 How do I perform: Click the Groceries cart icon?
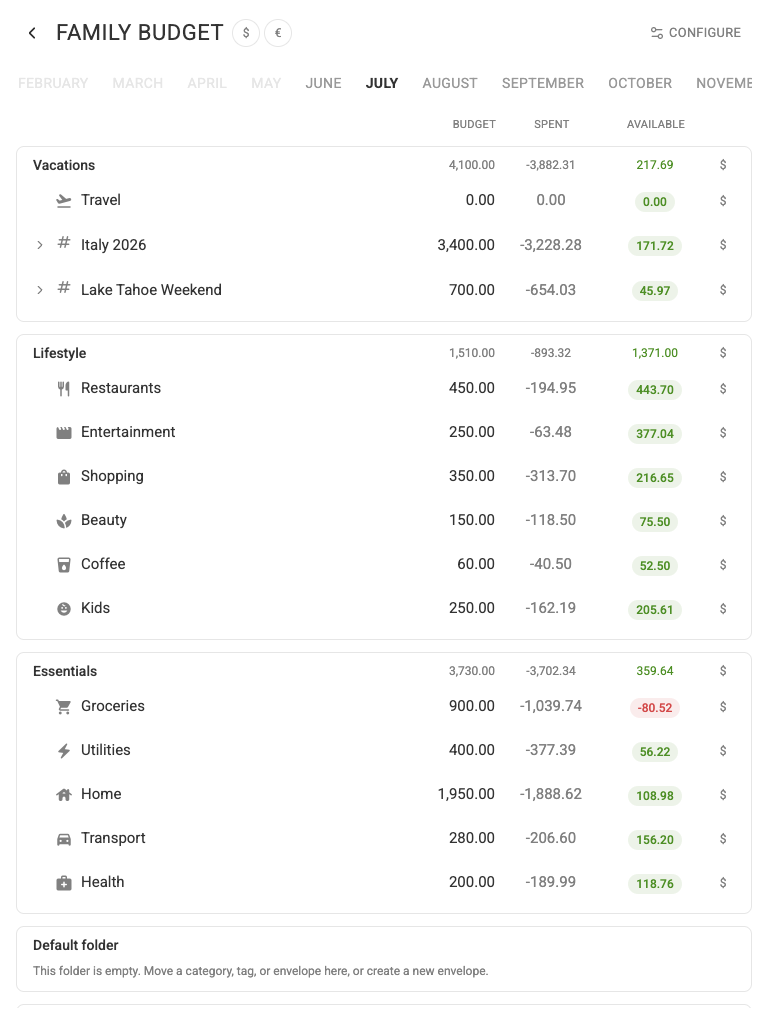pyautogui.click(x=63, y=707)
